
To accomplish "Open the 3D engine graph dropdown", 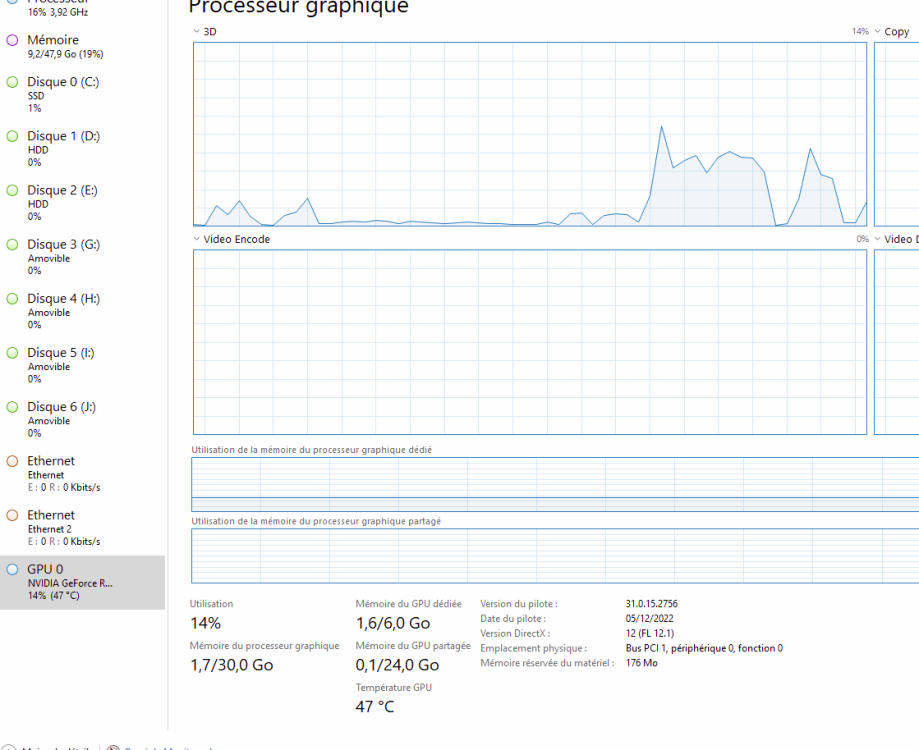I will click(x=197, y=32).
